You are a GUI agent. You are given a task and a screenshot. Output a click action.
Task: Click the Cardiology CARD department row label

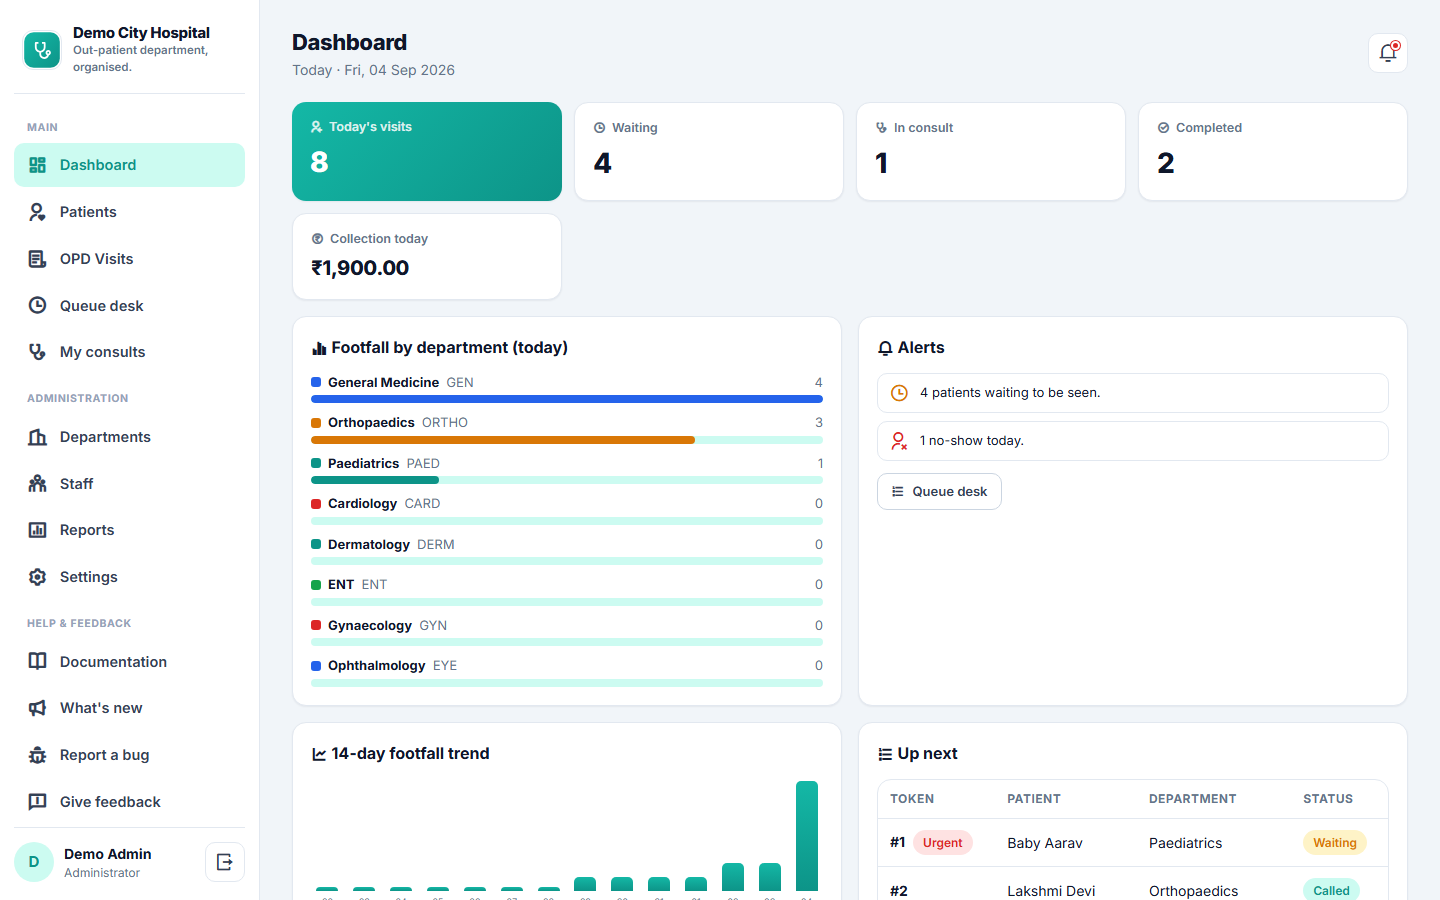[x=384, y=503]
